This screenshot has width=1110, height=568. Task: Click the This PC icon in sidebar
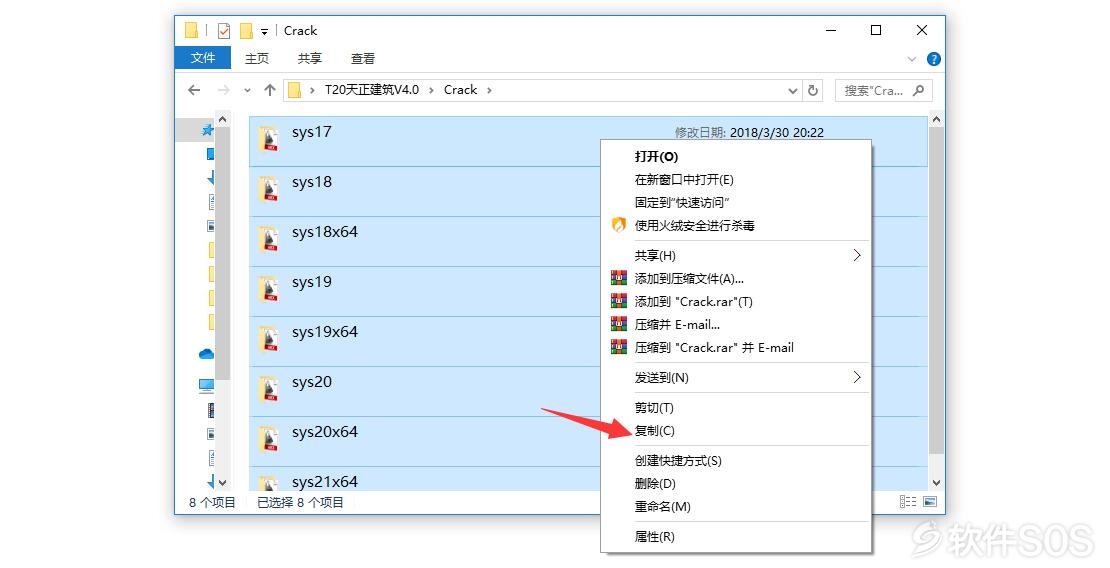coord(206,385)
